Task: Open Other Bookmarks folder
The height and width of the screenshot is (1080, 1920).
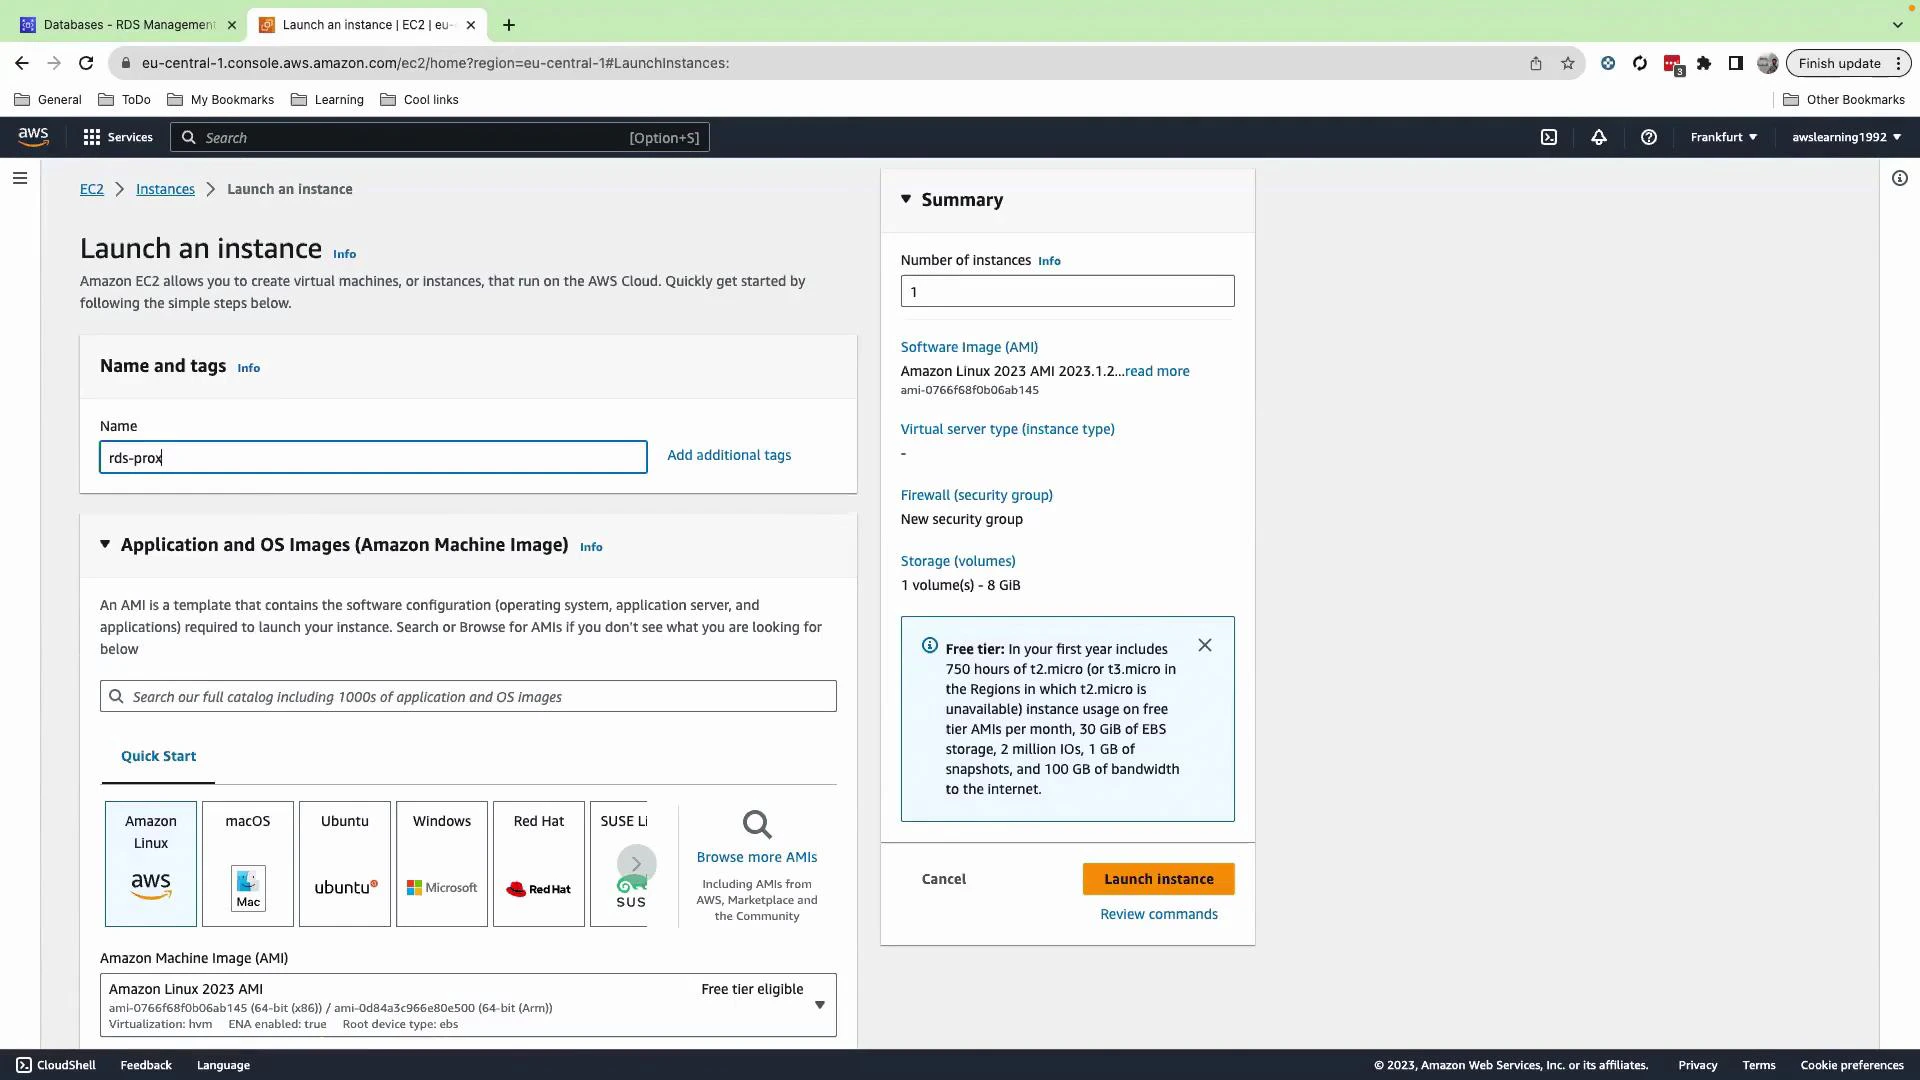Action: pyautogui.click(x=1845, y=100)
